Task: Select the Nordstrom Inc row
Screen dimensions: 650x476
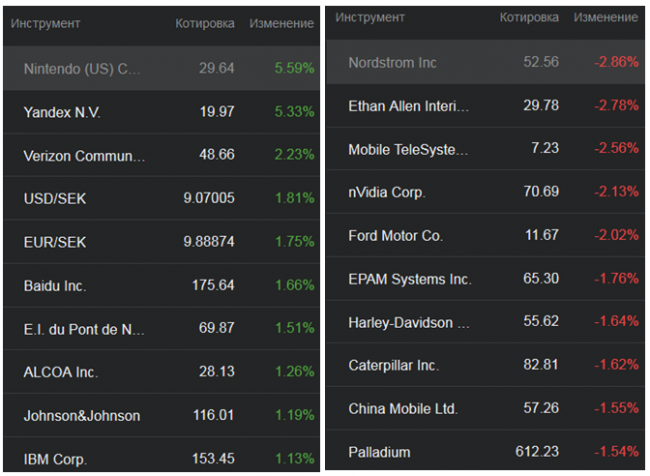Action: [392, 62]
